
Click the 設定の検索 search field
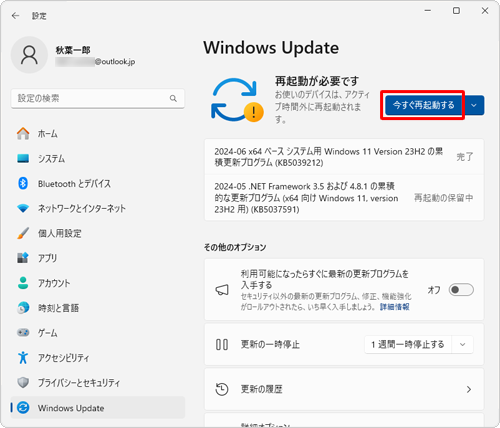pos(98,98)
